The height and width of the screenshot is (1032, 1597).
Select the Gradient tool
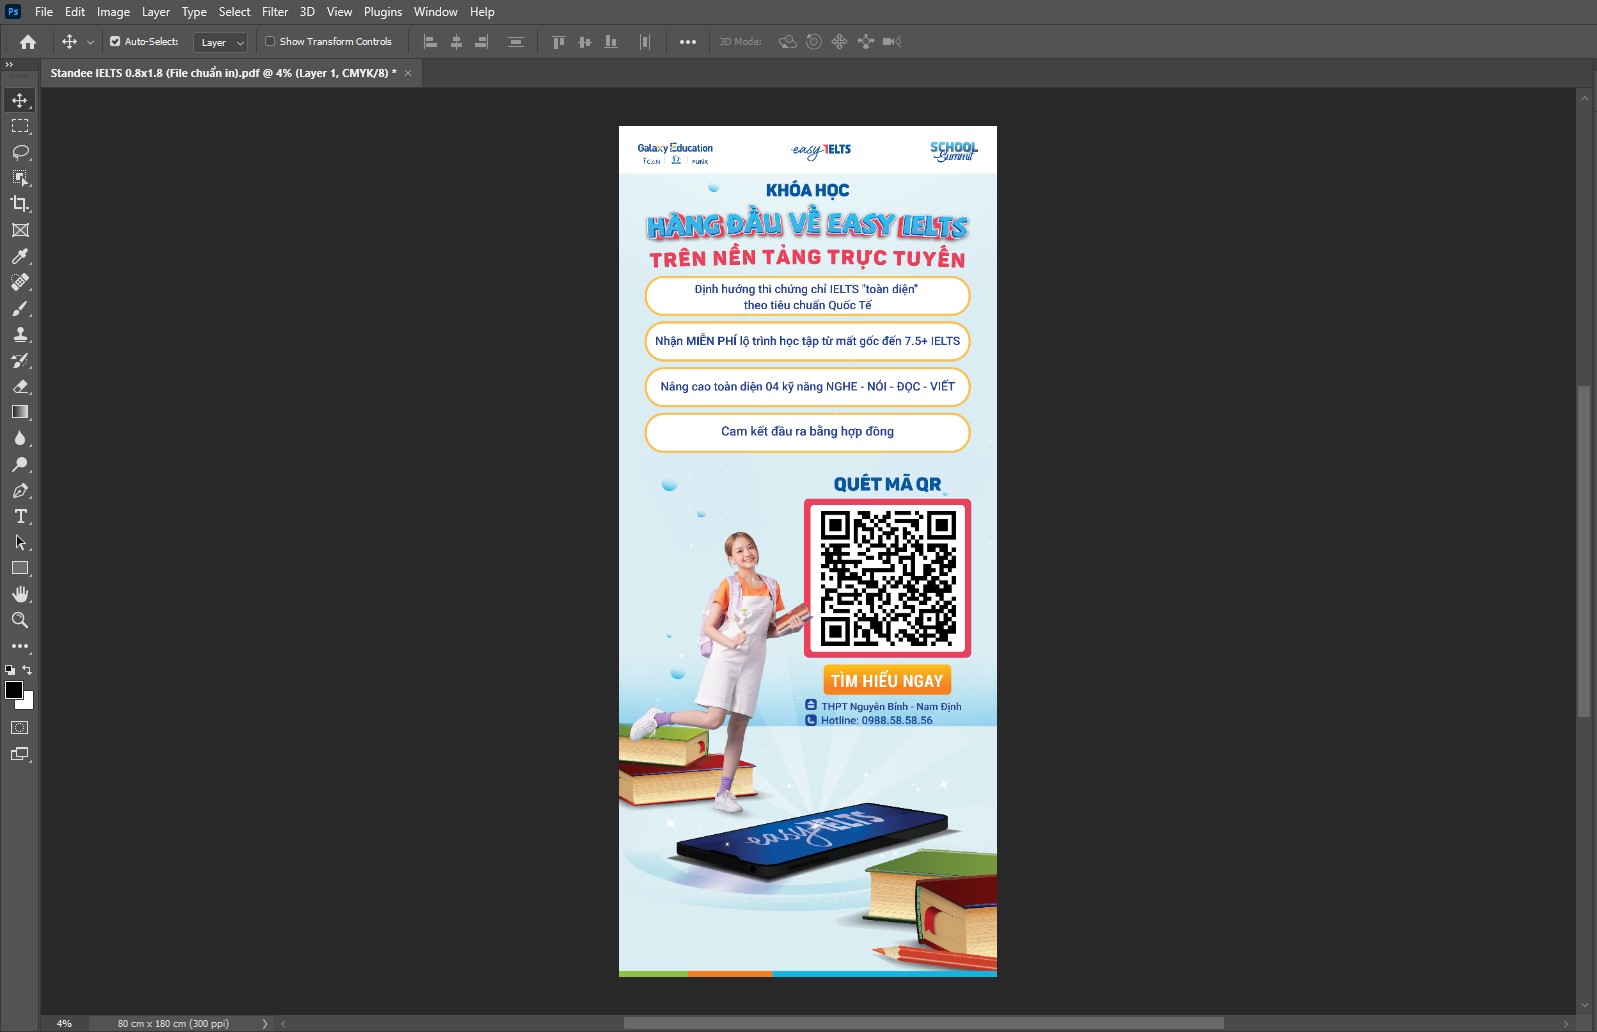[x=20, y=412]
